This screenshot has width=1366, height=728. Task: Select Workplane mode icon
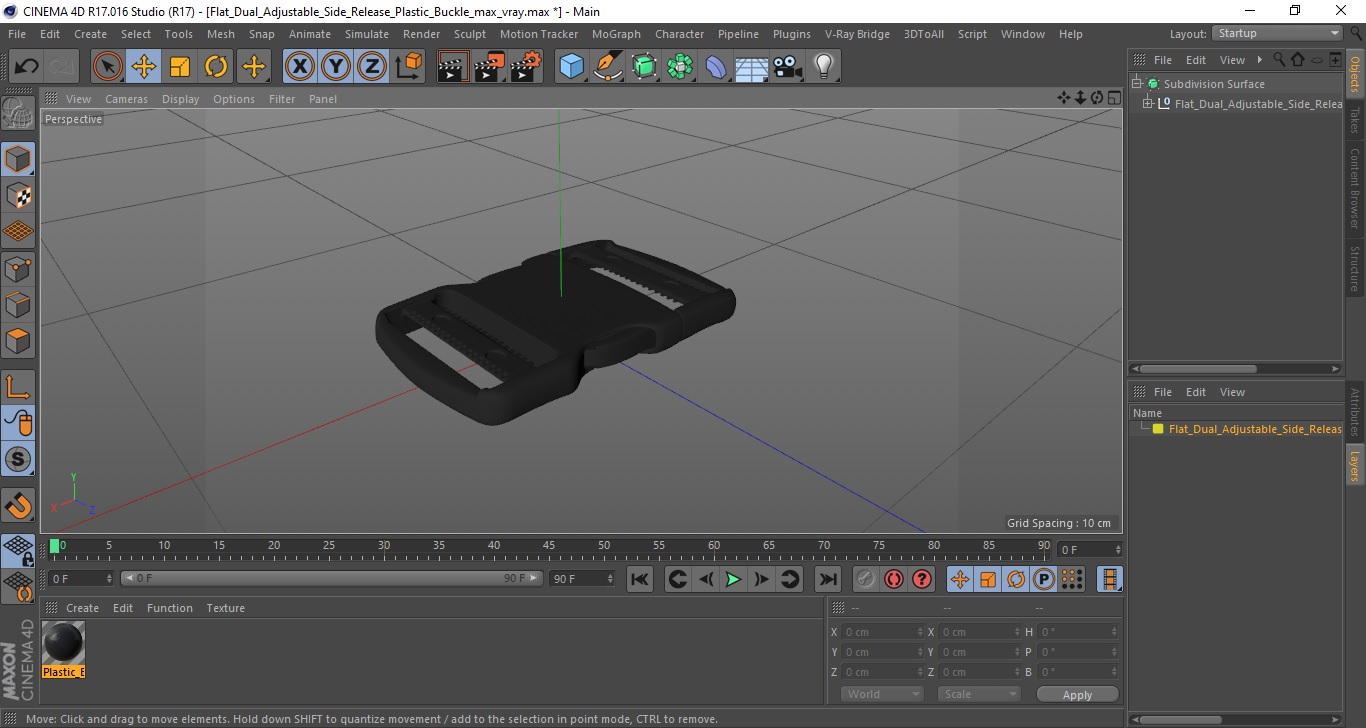pos(18,232)
